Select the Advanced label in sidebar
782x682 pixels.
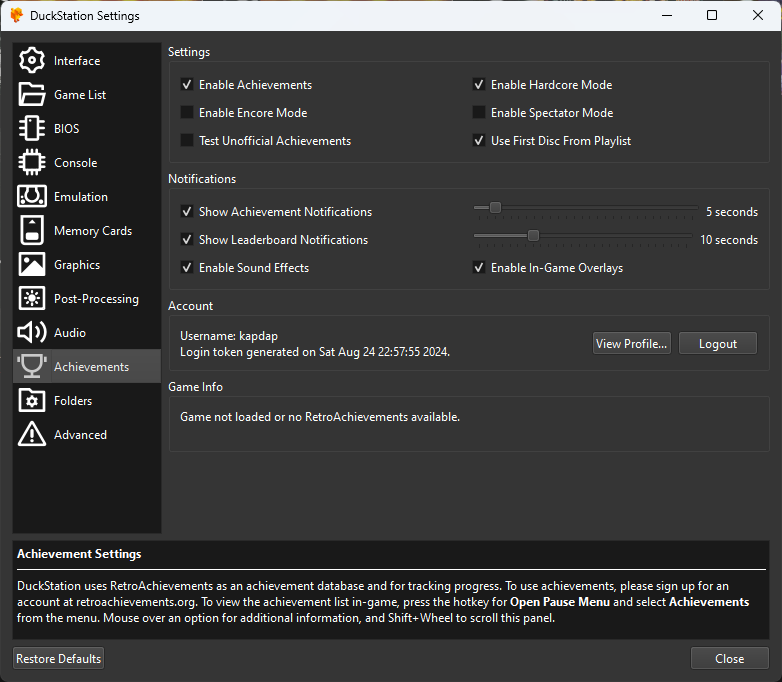pyautogui.click(x=80, y=435)
